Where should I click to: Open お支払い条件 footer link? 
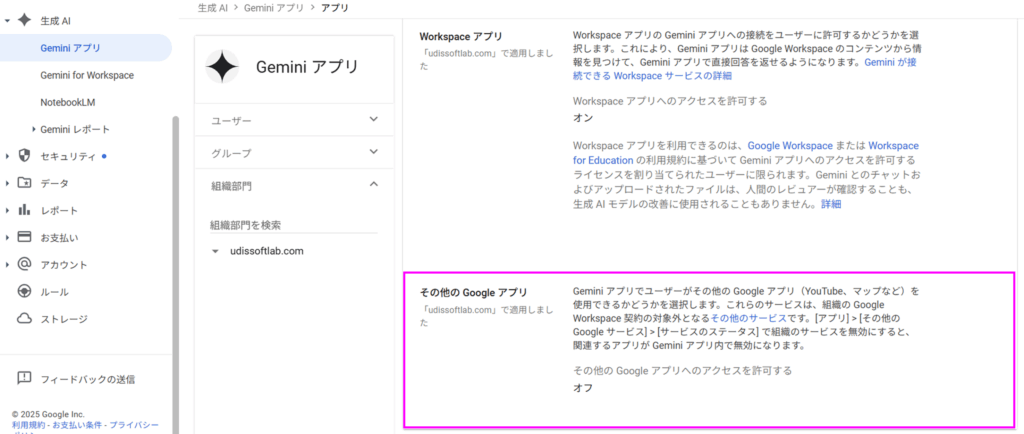(x=76, y=425)
